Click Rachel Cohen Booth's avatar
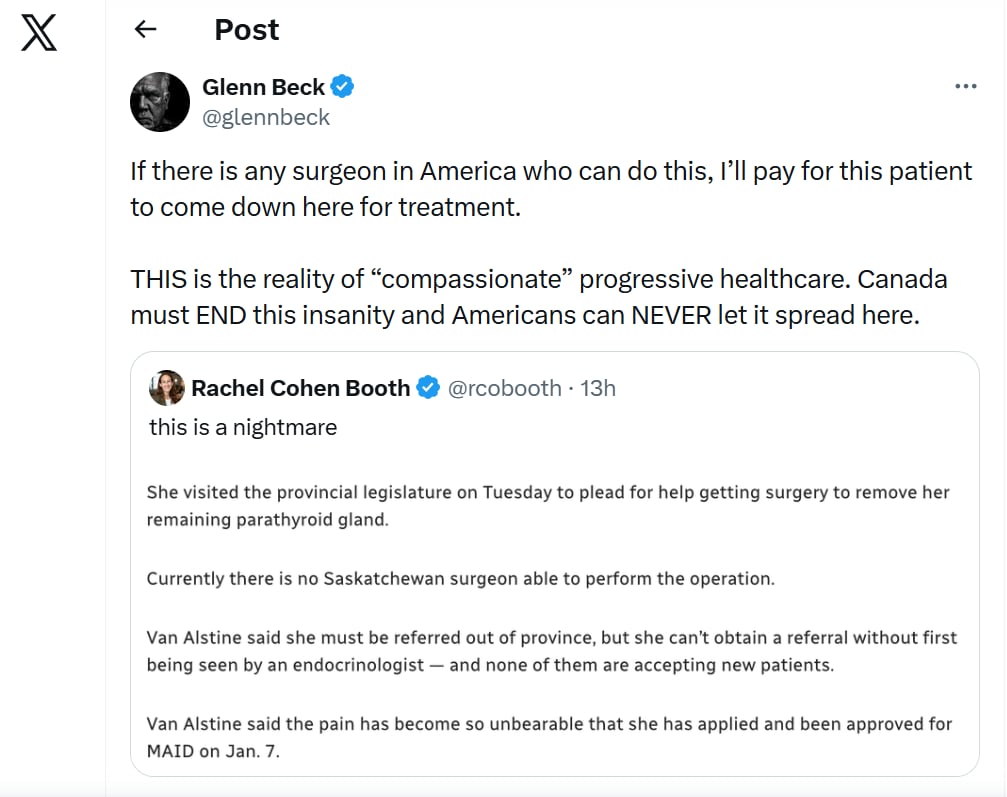Image resolution: width=1007 pixels, height=797 pixels. pyautogui.click(x=166, y=388)
